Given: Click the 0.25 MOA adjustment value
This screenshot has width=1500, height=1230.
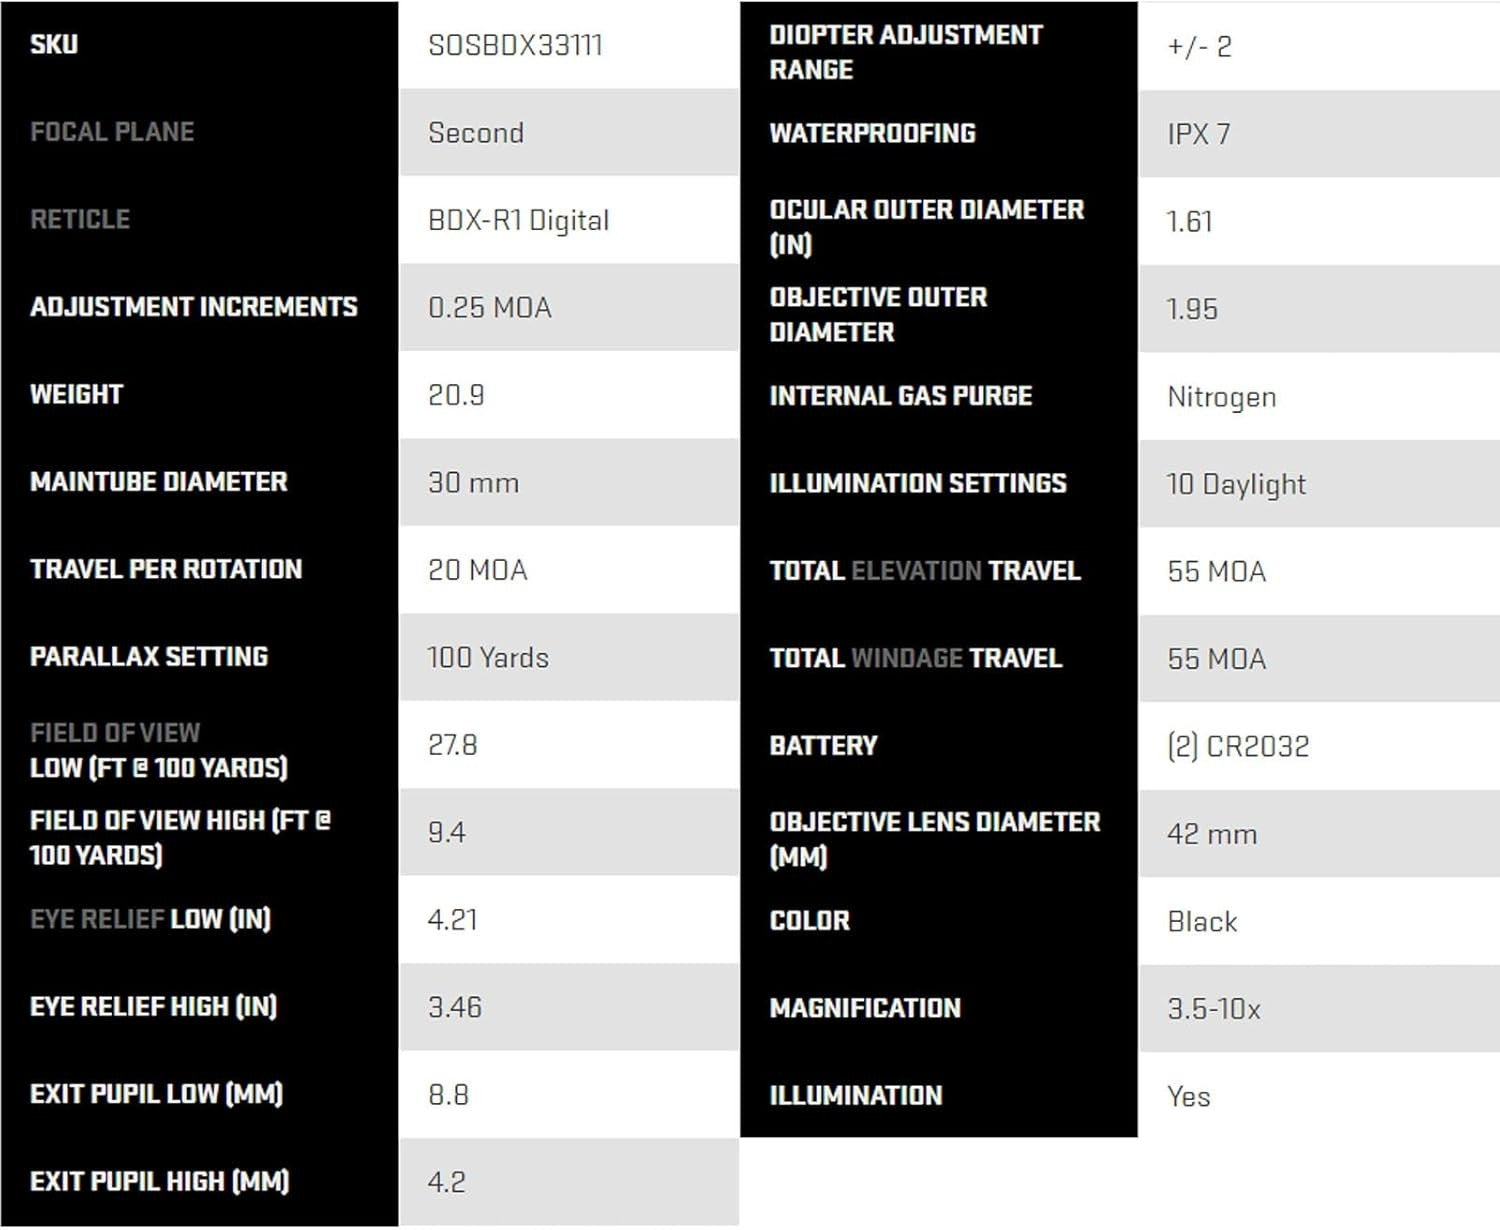Looking at the screenshot, I should click(490, 308).
